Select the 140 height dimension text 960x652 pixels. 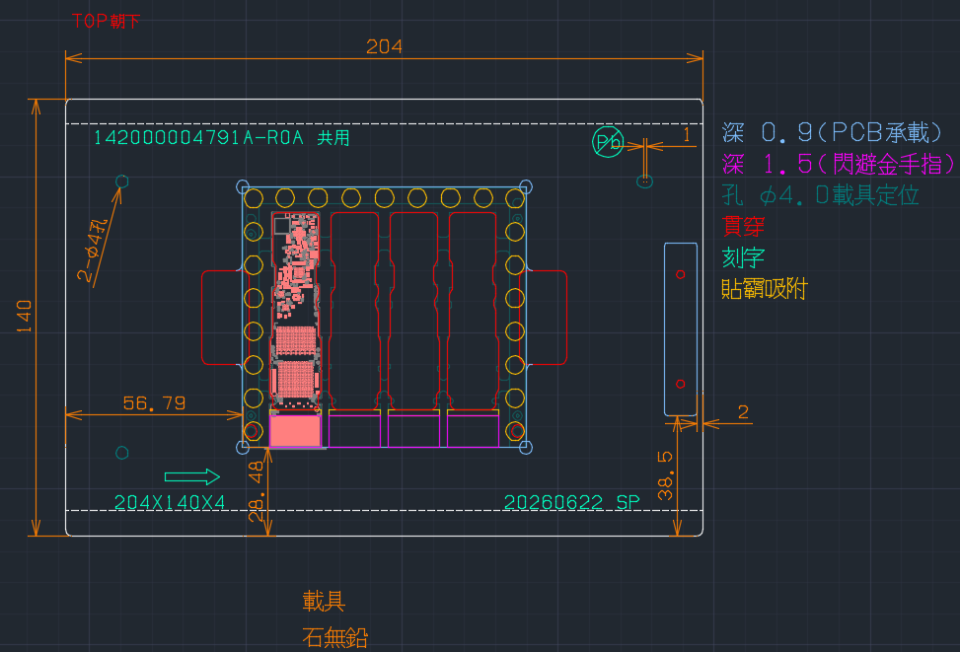click(x=24, y=317)
